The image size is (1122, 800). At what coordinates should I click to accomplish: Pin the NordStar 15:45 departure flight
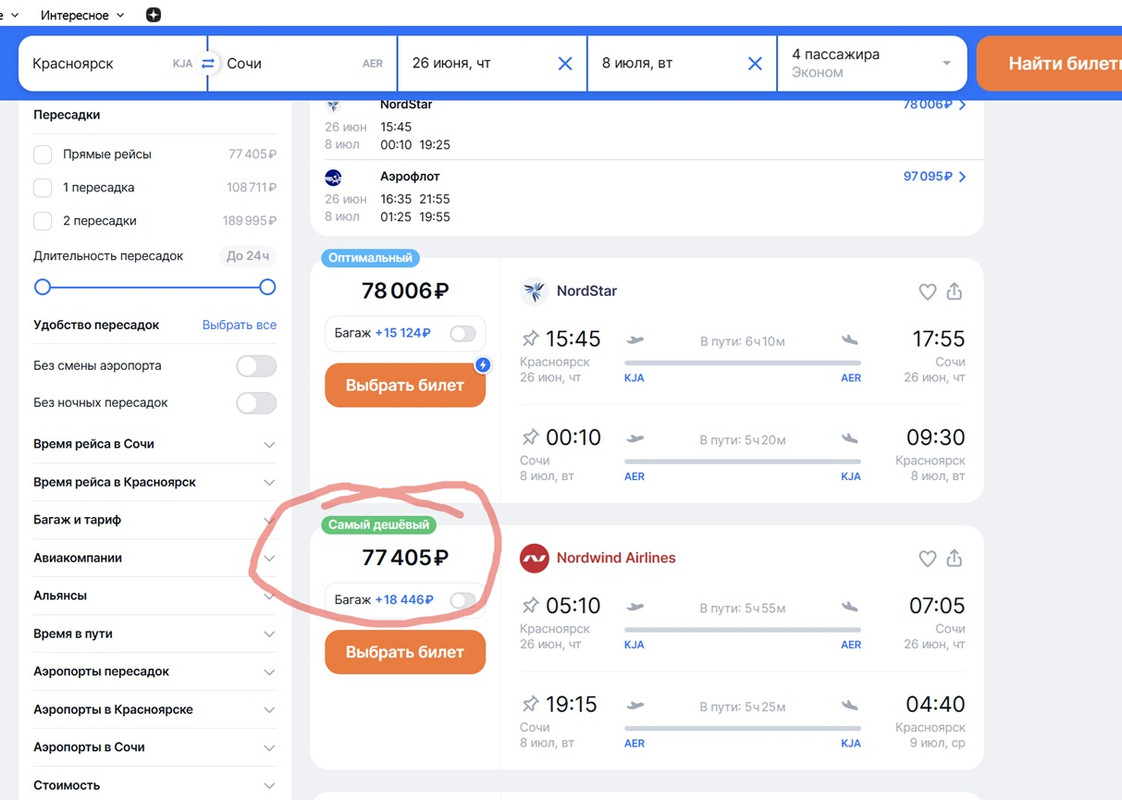(x=530, y=338)
